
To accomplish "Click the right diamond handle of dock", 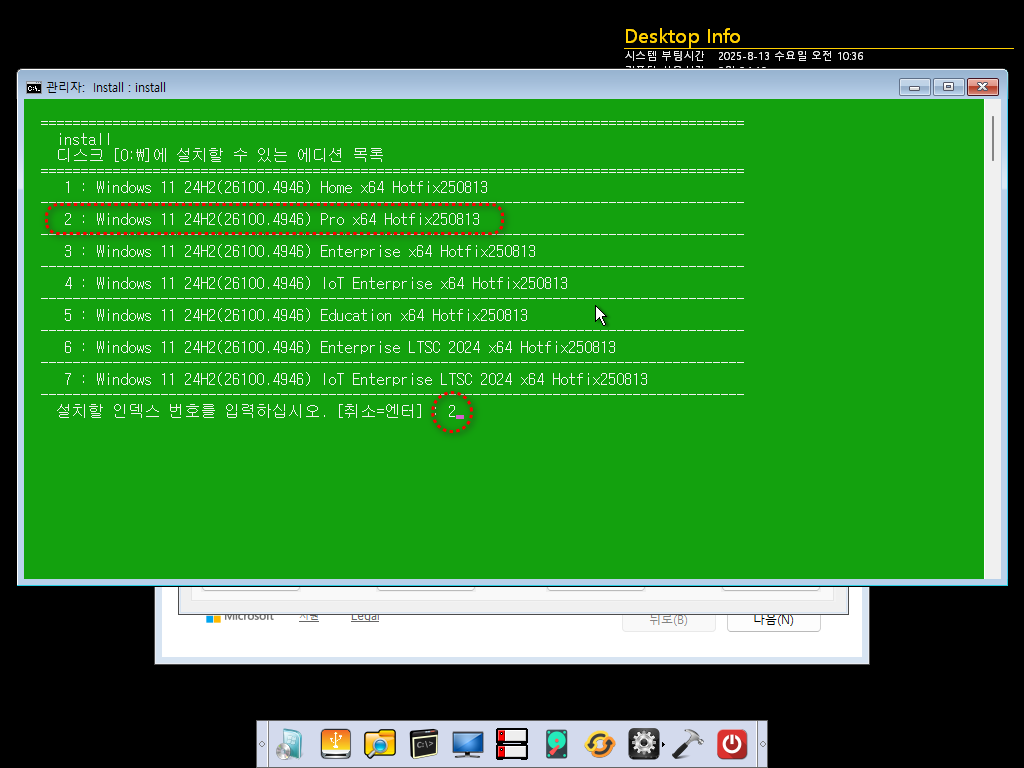I will (762, 744).
